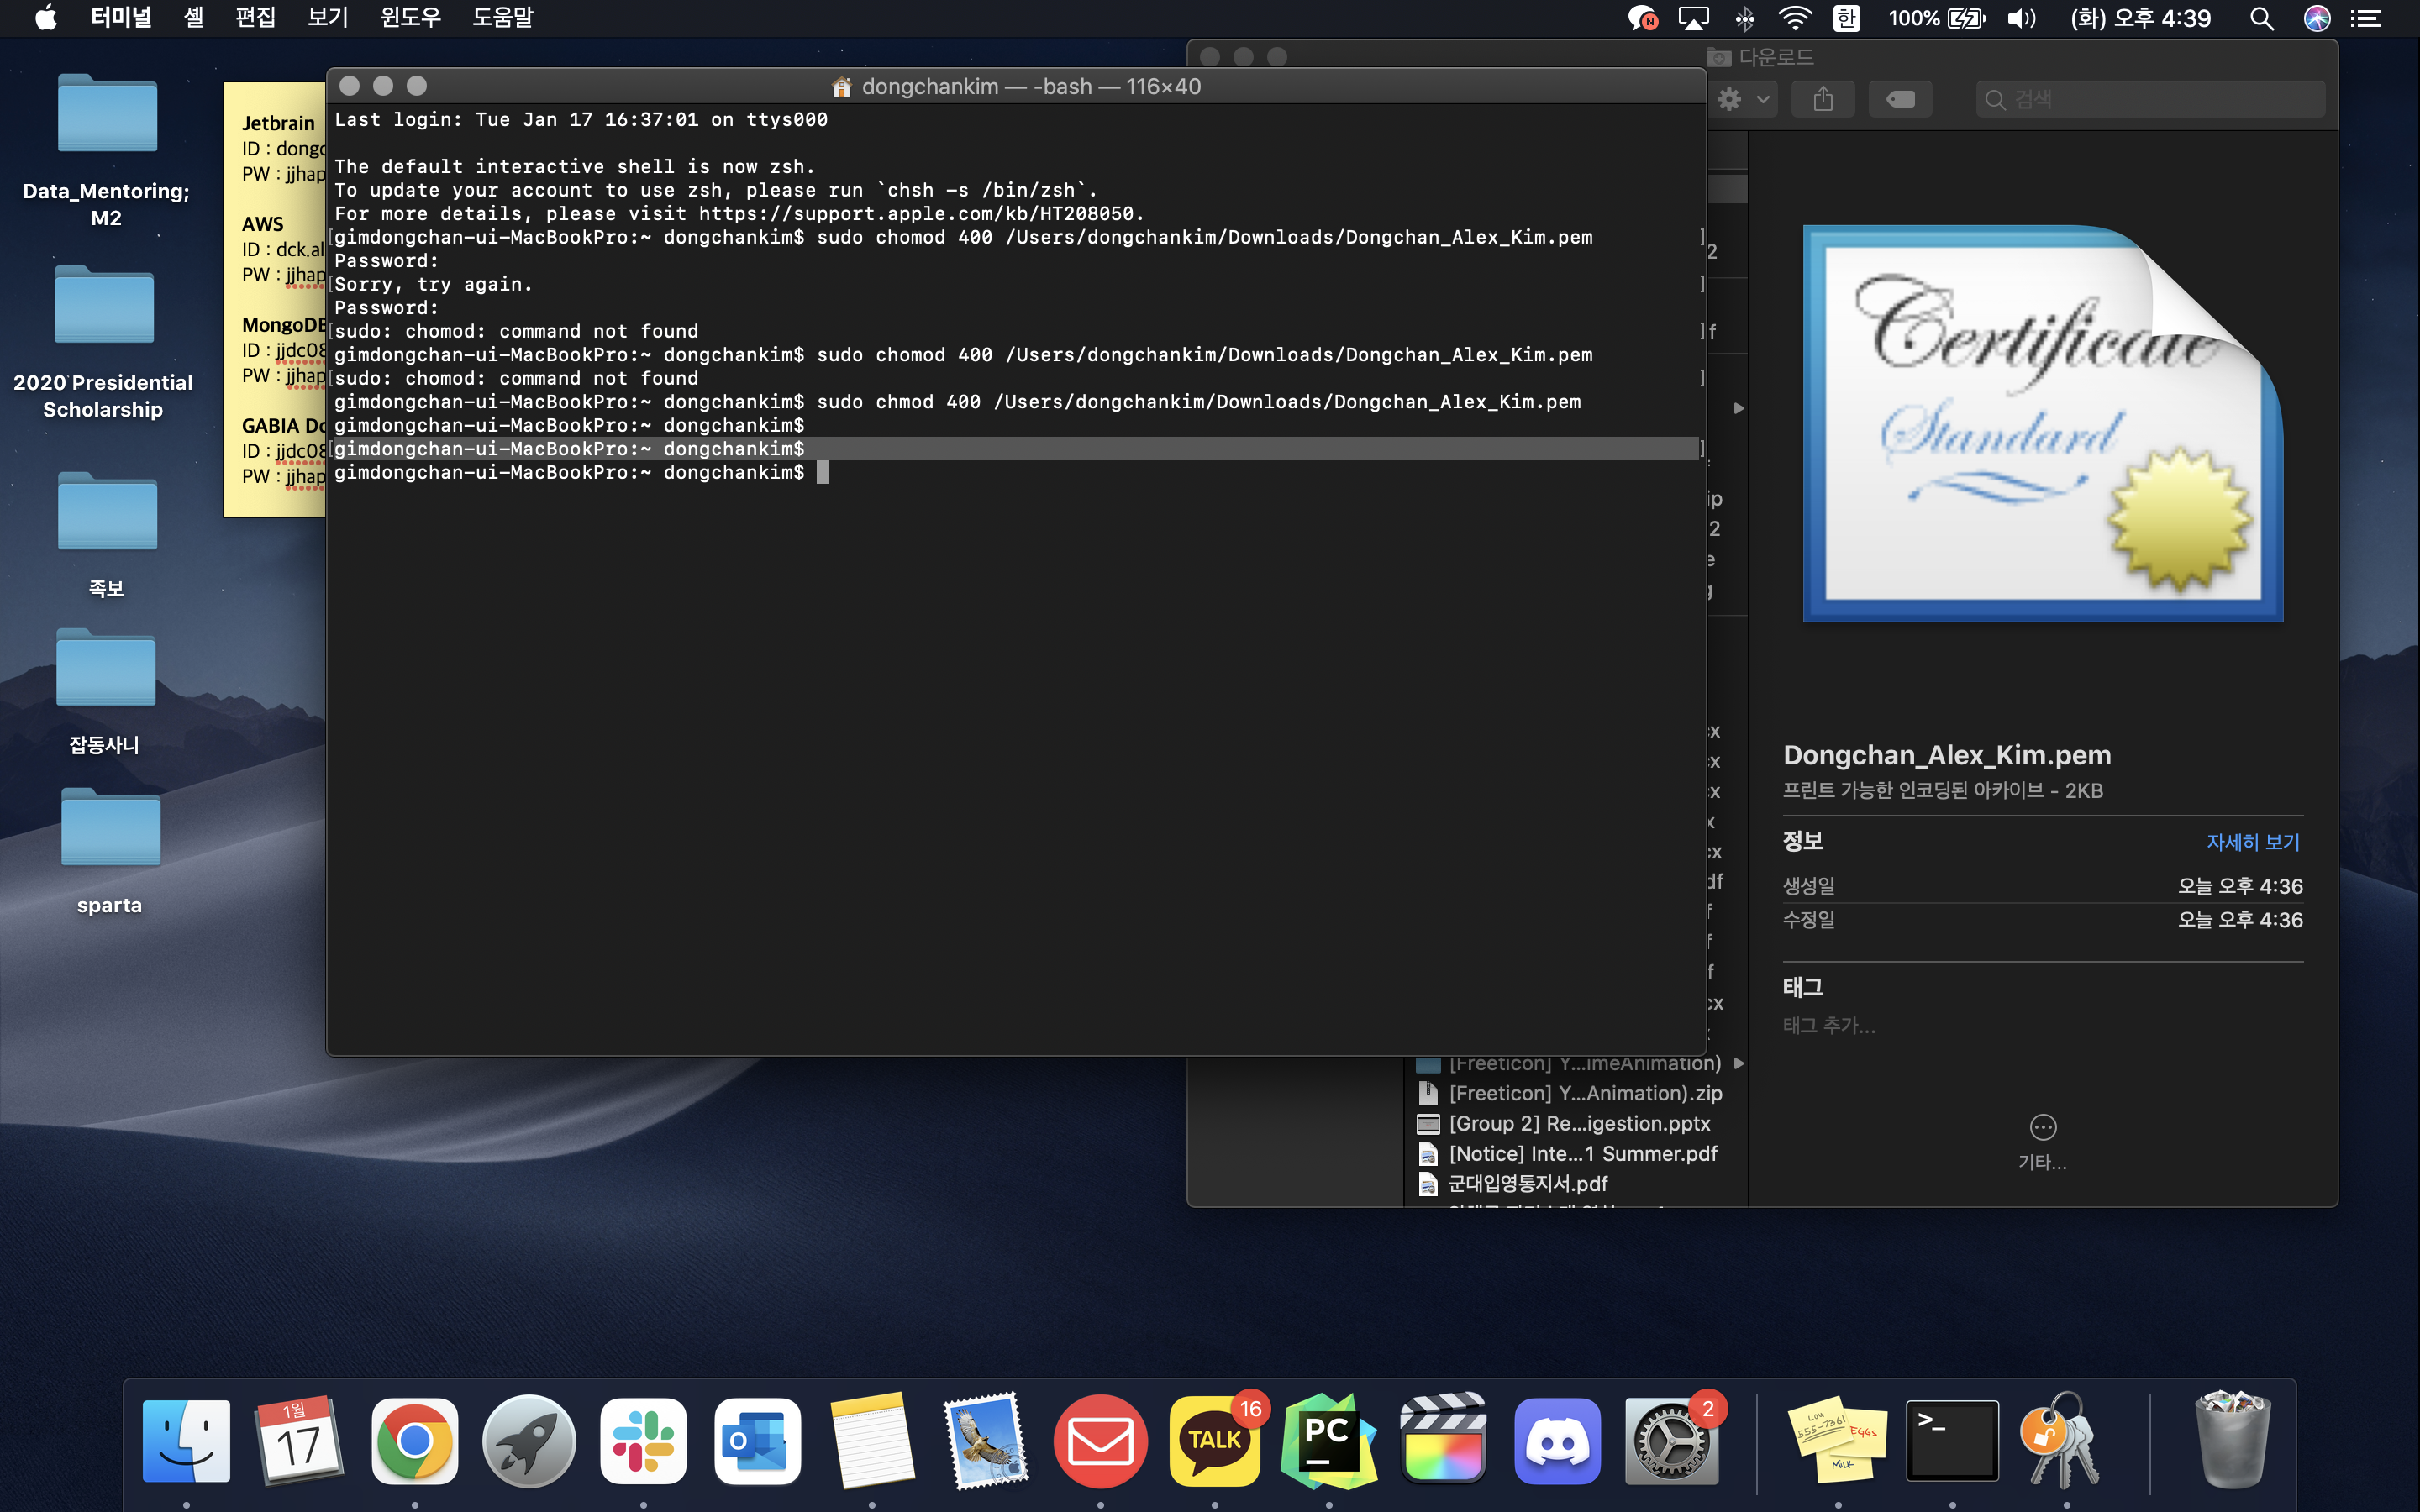Screen dimensions: 2420x1512
Task: Click the highlighted prompt line in Terminal
Action: pos(1015,449)
